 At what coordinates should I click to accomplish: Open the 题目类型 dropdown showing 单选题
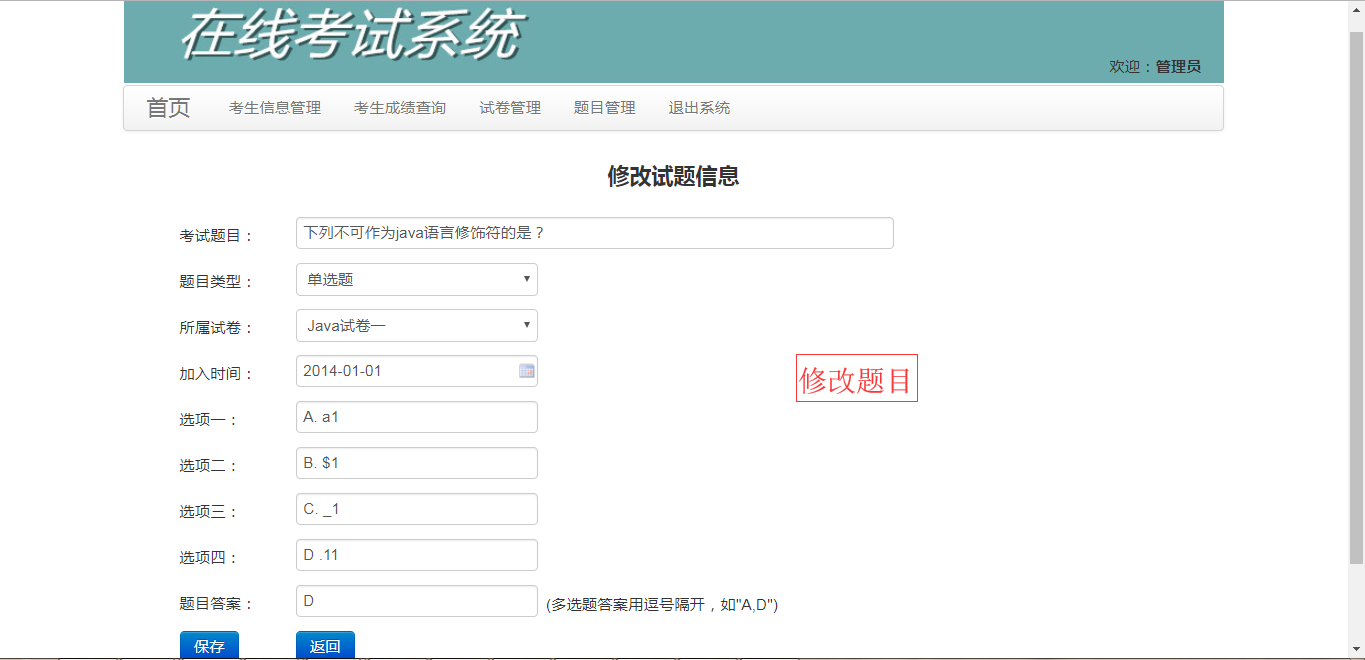pyautogui.click(x=417, y=279)
